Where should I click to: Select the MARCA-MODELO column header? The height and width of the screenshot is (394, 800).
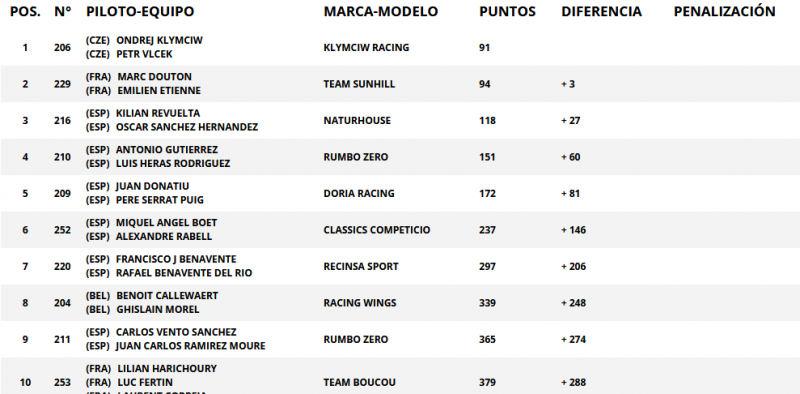(x=381, y=12)
